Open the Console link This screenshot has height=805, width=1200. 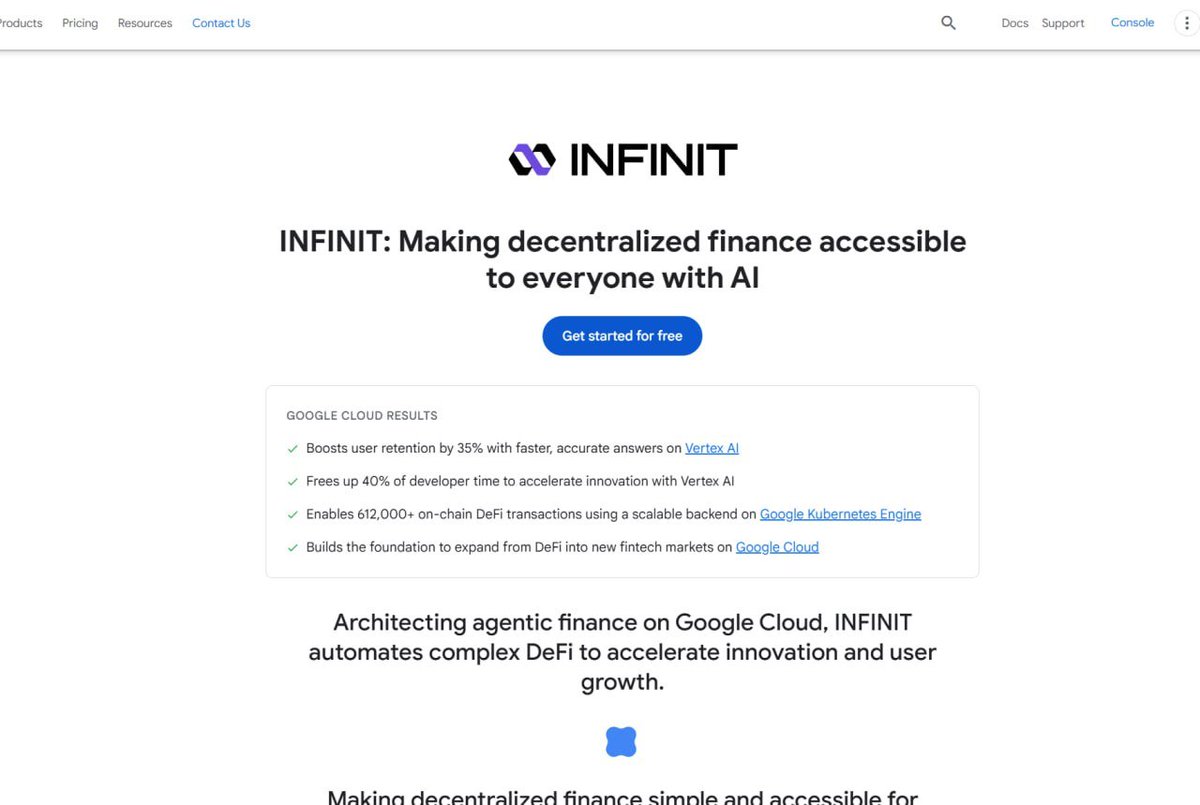tap(1132, 23)
